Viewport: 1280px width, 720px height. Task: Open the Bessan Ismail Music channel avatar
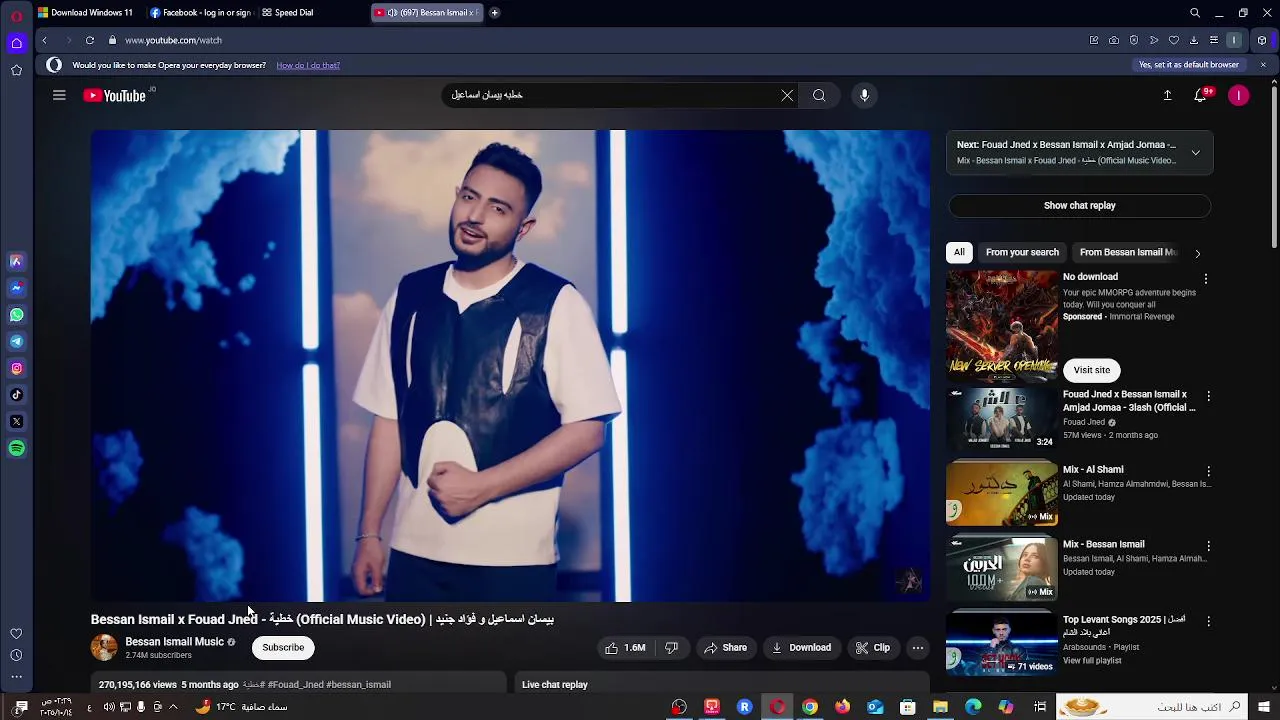point(104,648)
